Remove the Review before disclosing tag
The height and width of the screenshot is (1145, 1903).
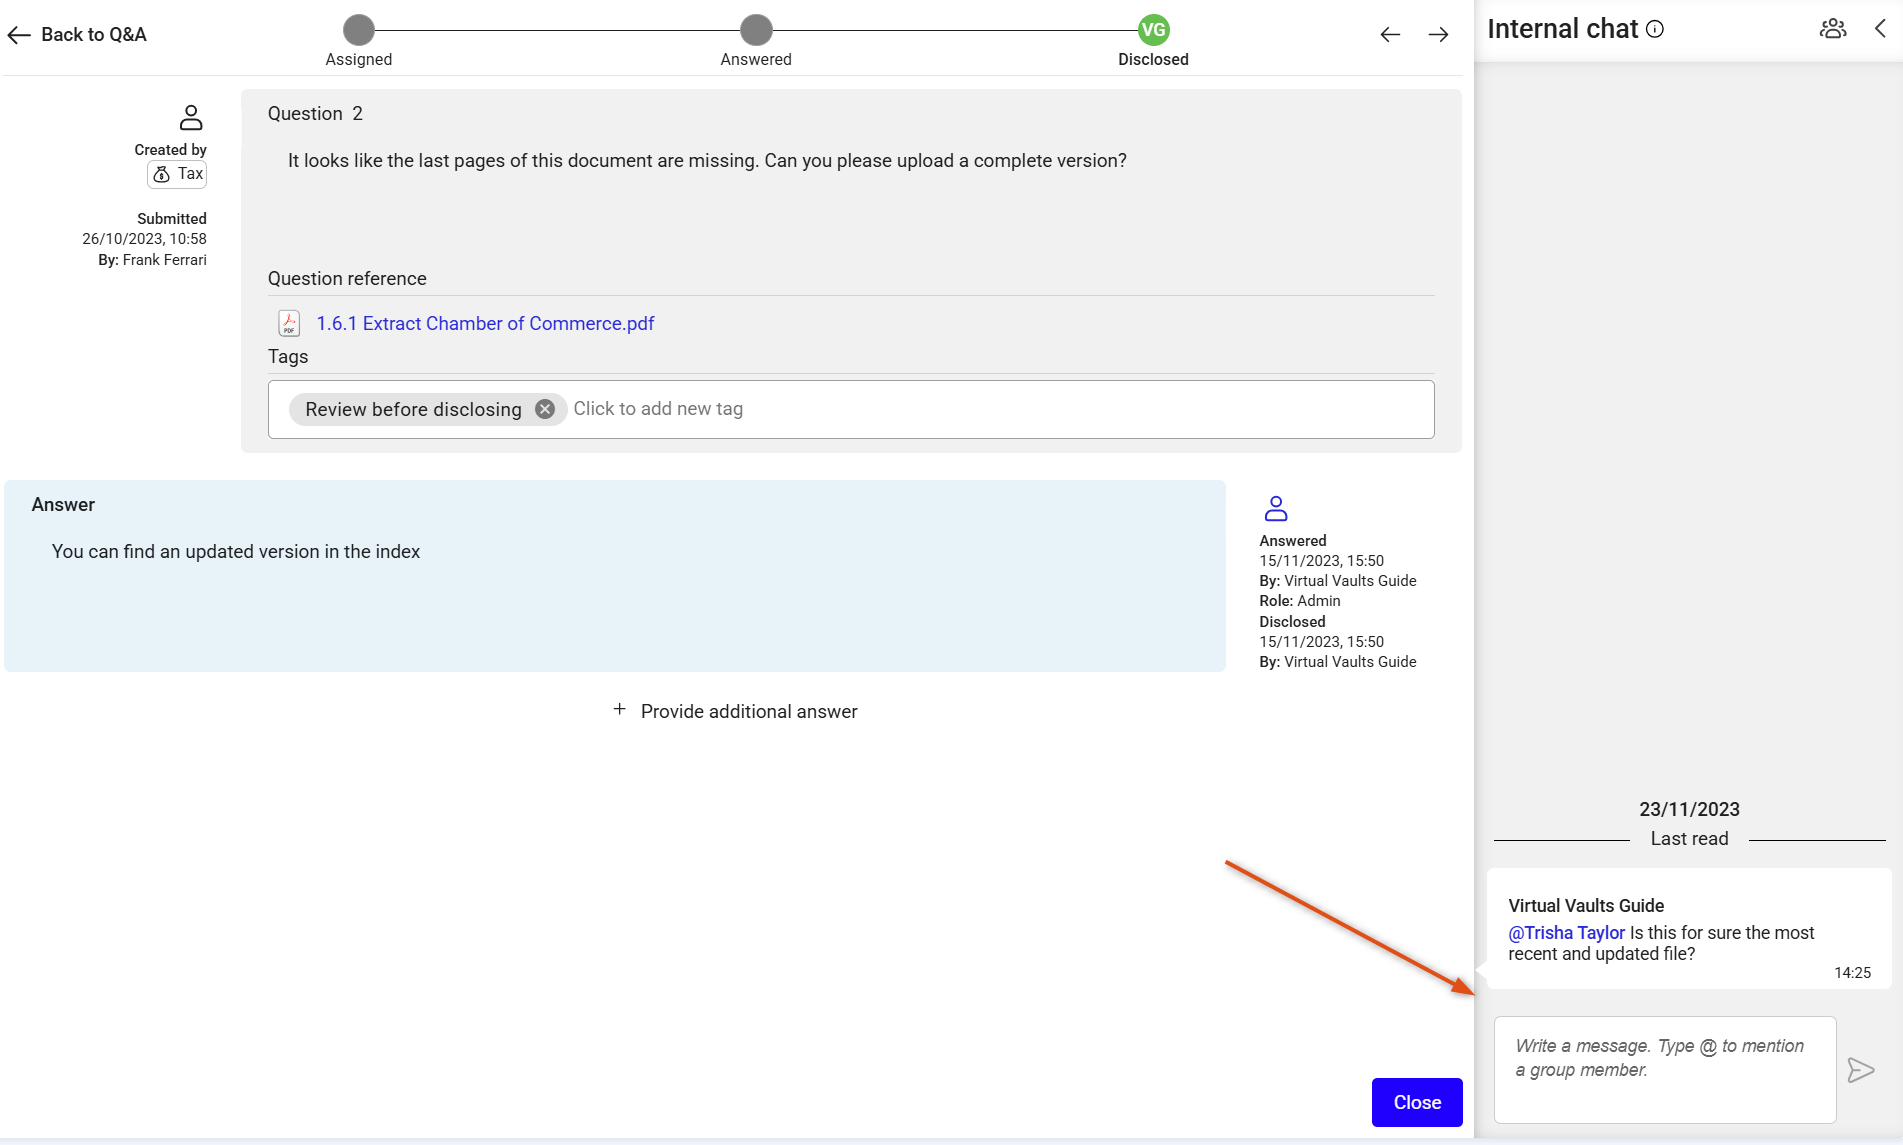coord(545,409)
